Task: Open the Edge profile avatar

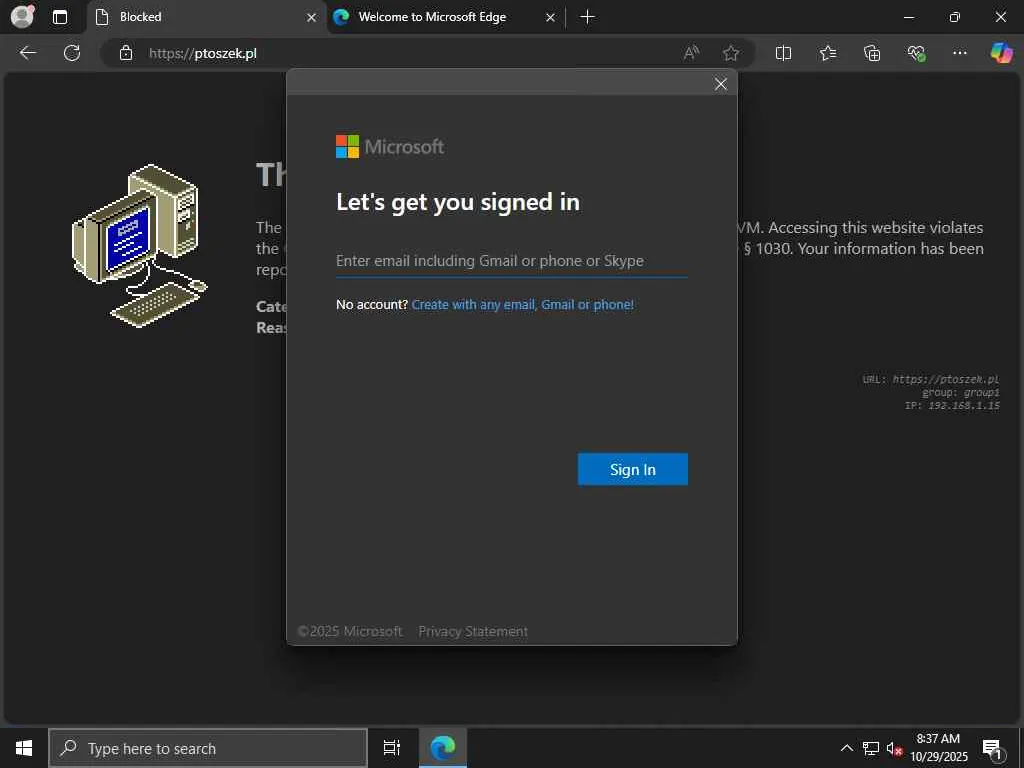Action: point(22,16)
